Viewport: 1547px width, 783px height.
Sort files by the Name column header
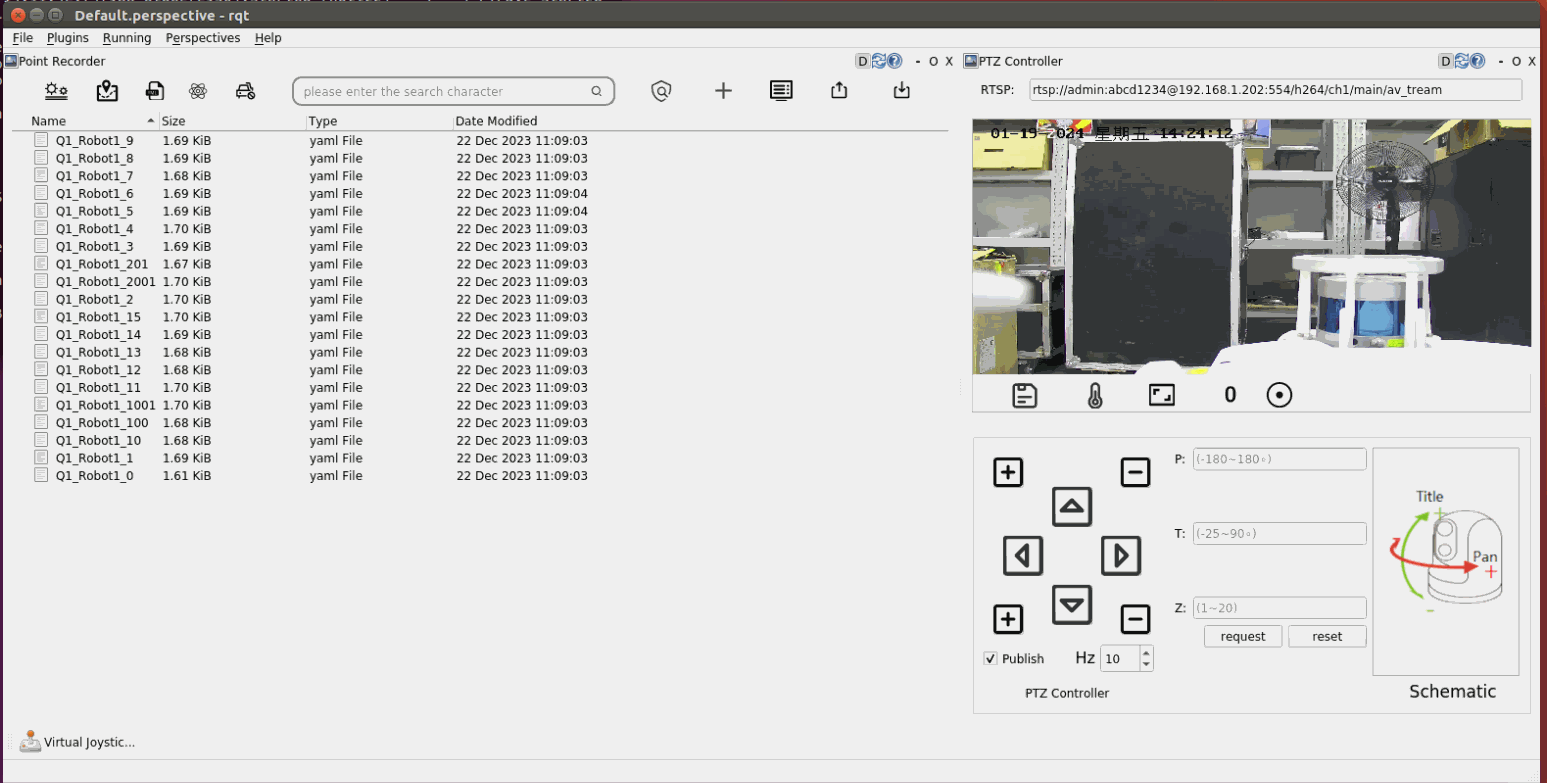pyautogui.click(x=48, y=121)
